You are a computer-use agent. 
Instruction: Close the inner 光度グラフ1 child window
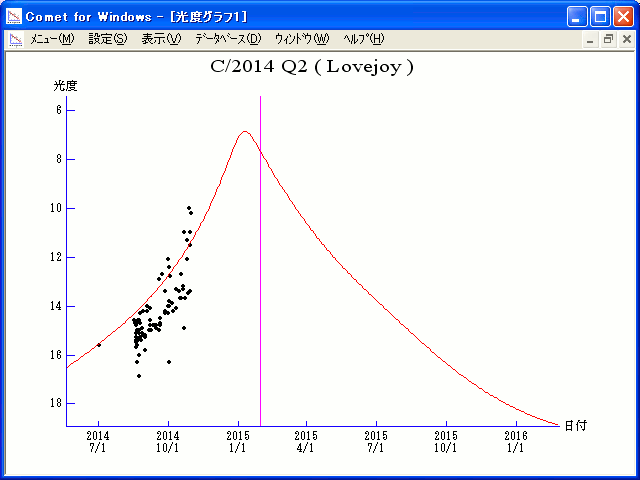pos(627,40)
